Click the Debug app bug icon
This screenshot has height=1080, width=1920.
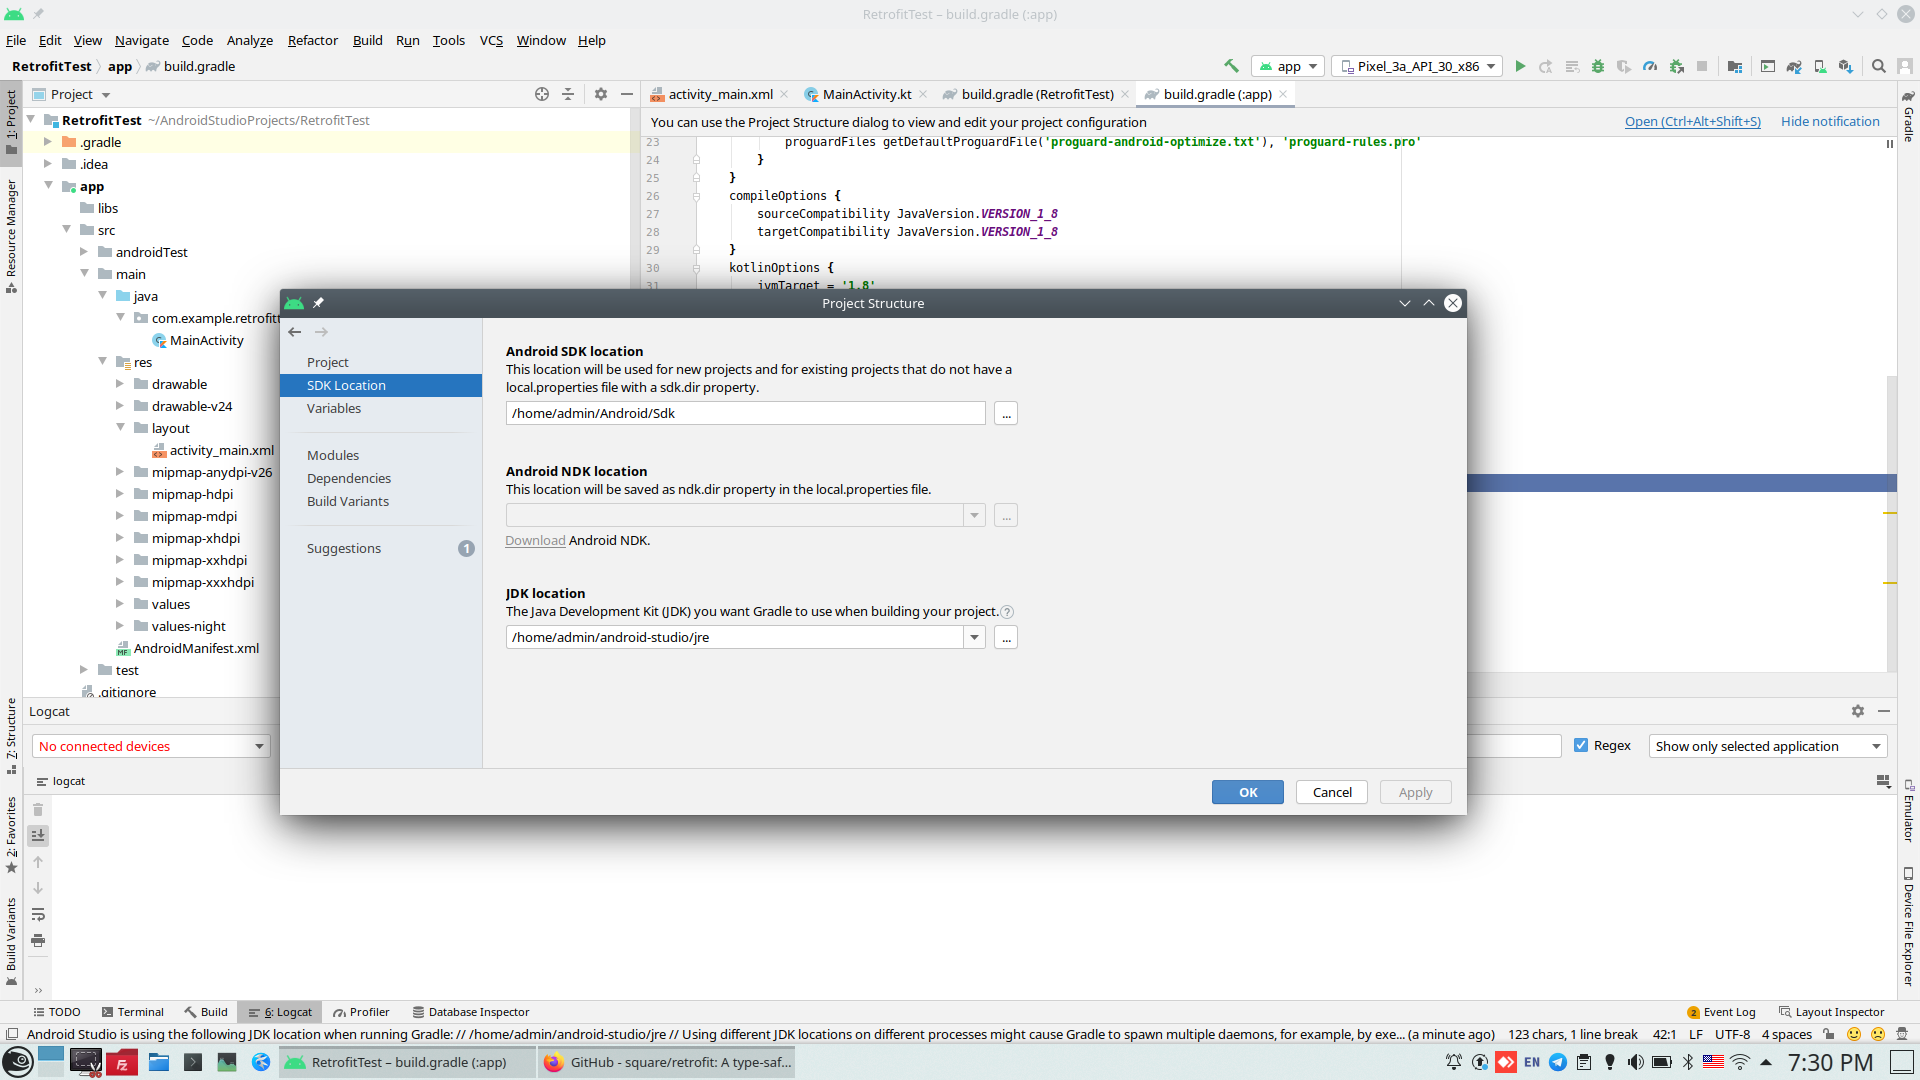point(1598,66)
